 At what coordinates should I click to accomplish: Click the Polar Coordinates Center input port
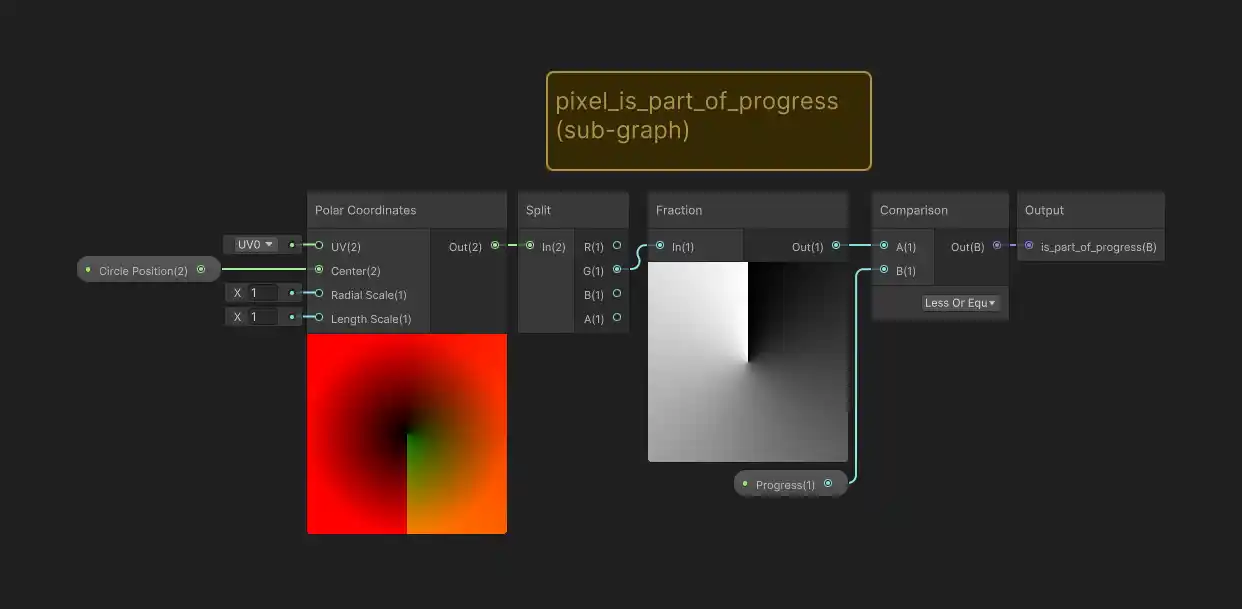(x=319, y=270)
